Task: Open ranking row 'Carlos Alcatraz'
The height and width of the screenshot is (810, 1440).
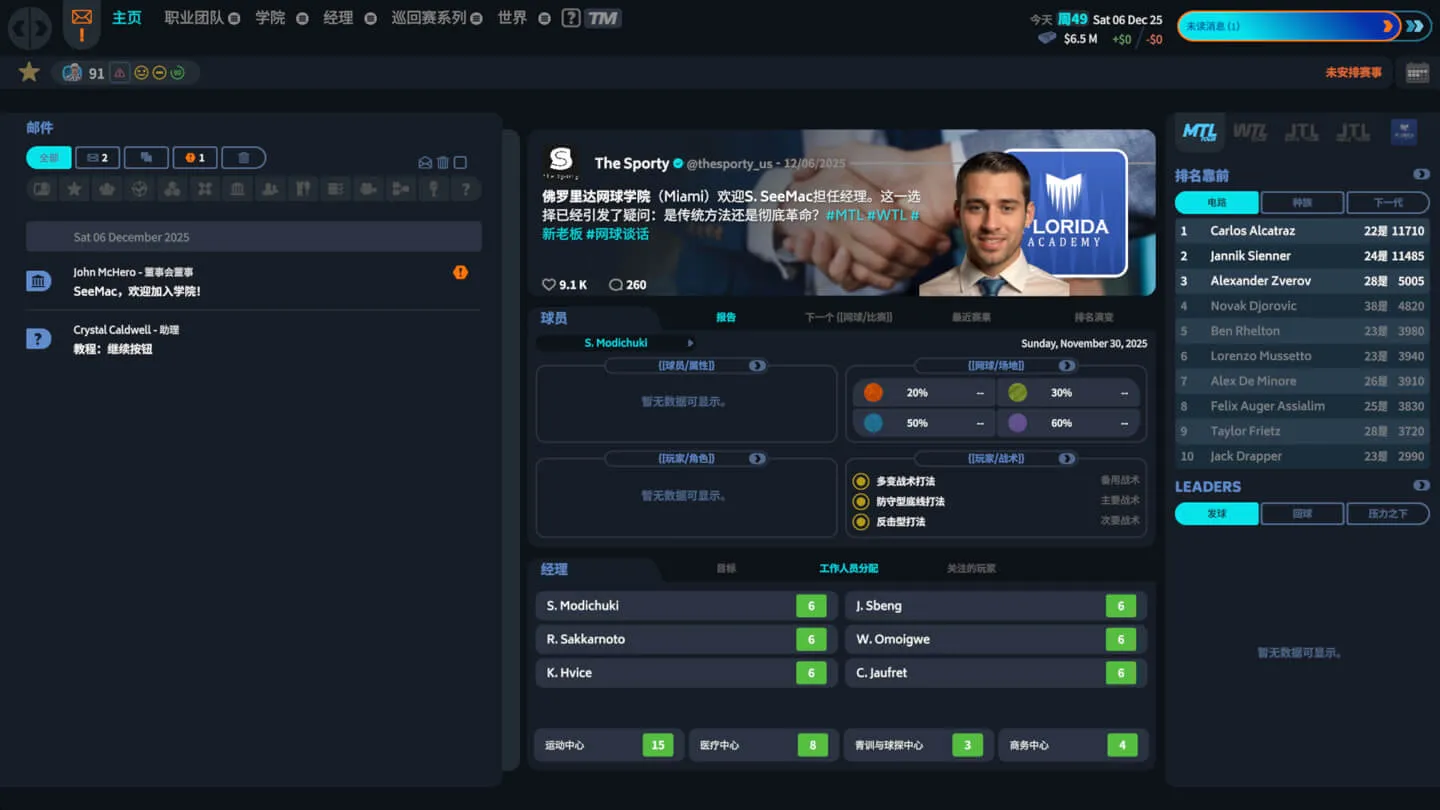Action: pos(1302,231)
